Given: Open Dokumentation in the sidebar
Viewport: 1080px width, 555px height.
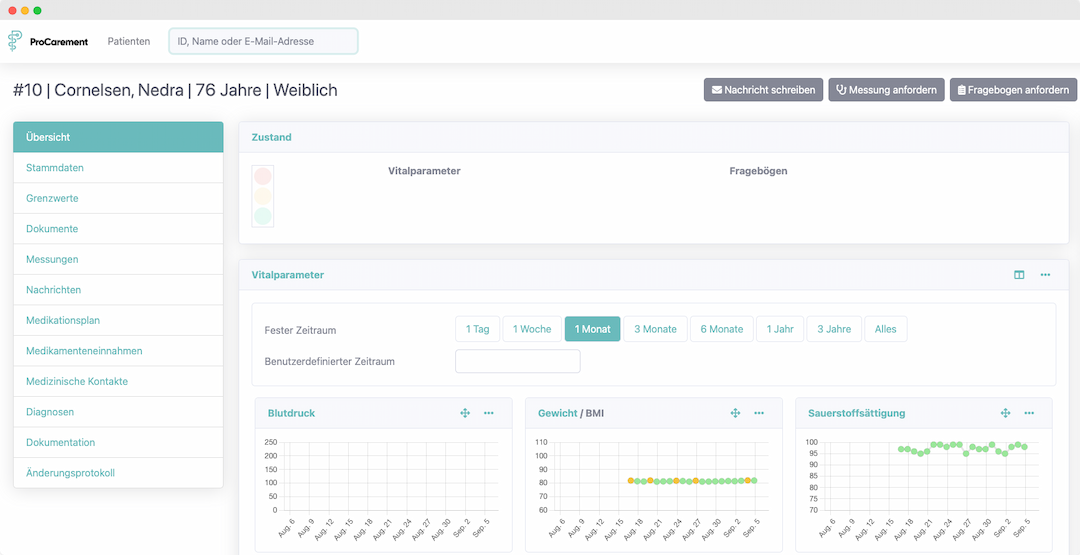Looking at the screenshot, I should point(118,442).
